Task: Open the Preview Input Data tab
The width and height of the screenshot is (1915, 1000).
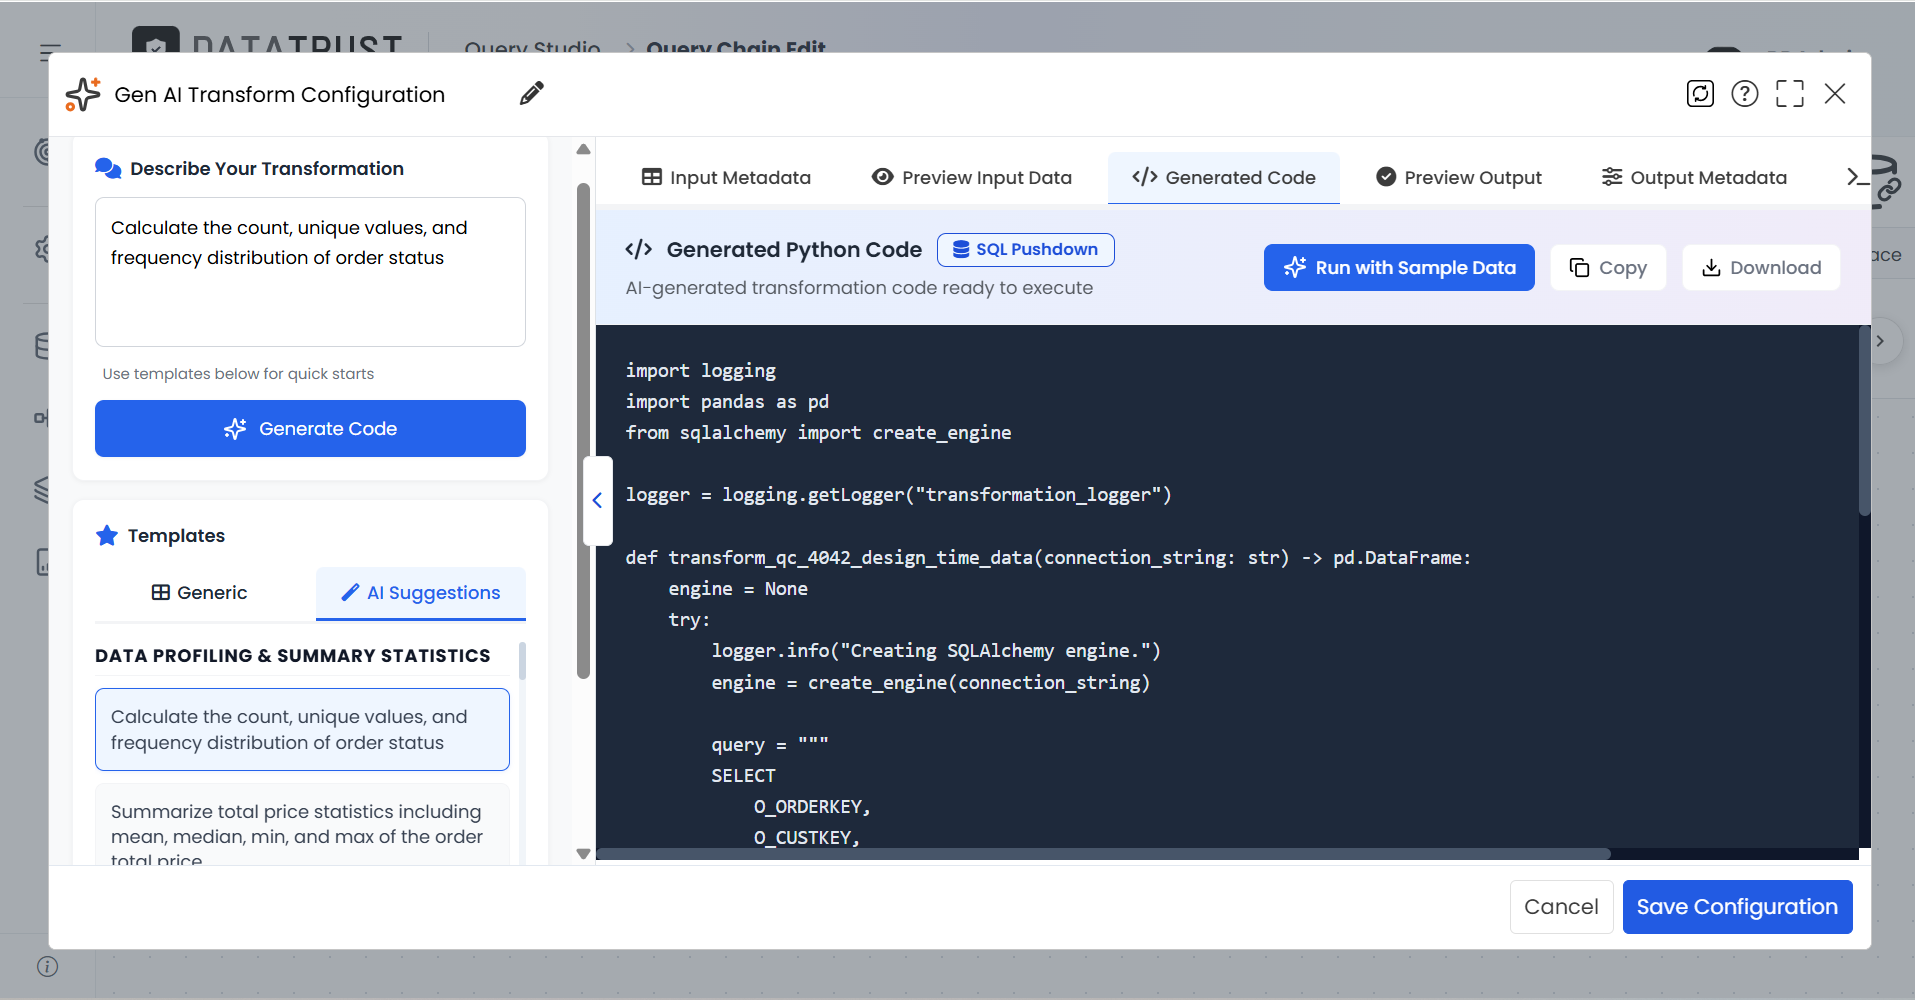Action: 972,177
